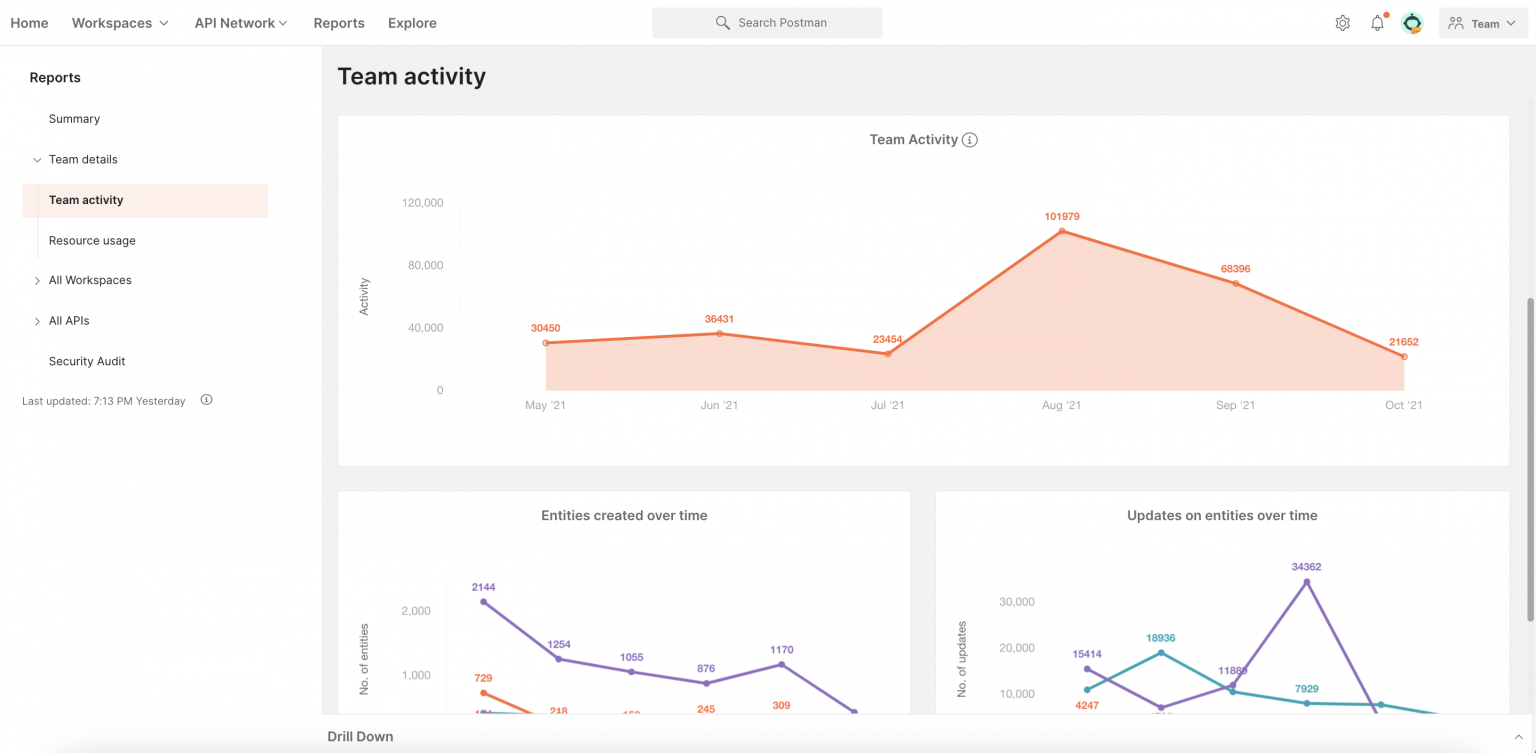Click the Jun '21 data point 36431
Image resolution: width=1536 pixels, height=753 pixels.
[719, 333]
